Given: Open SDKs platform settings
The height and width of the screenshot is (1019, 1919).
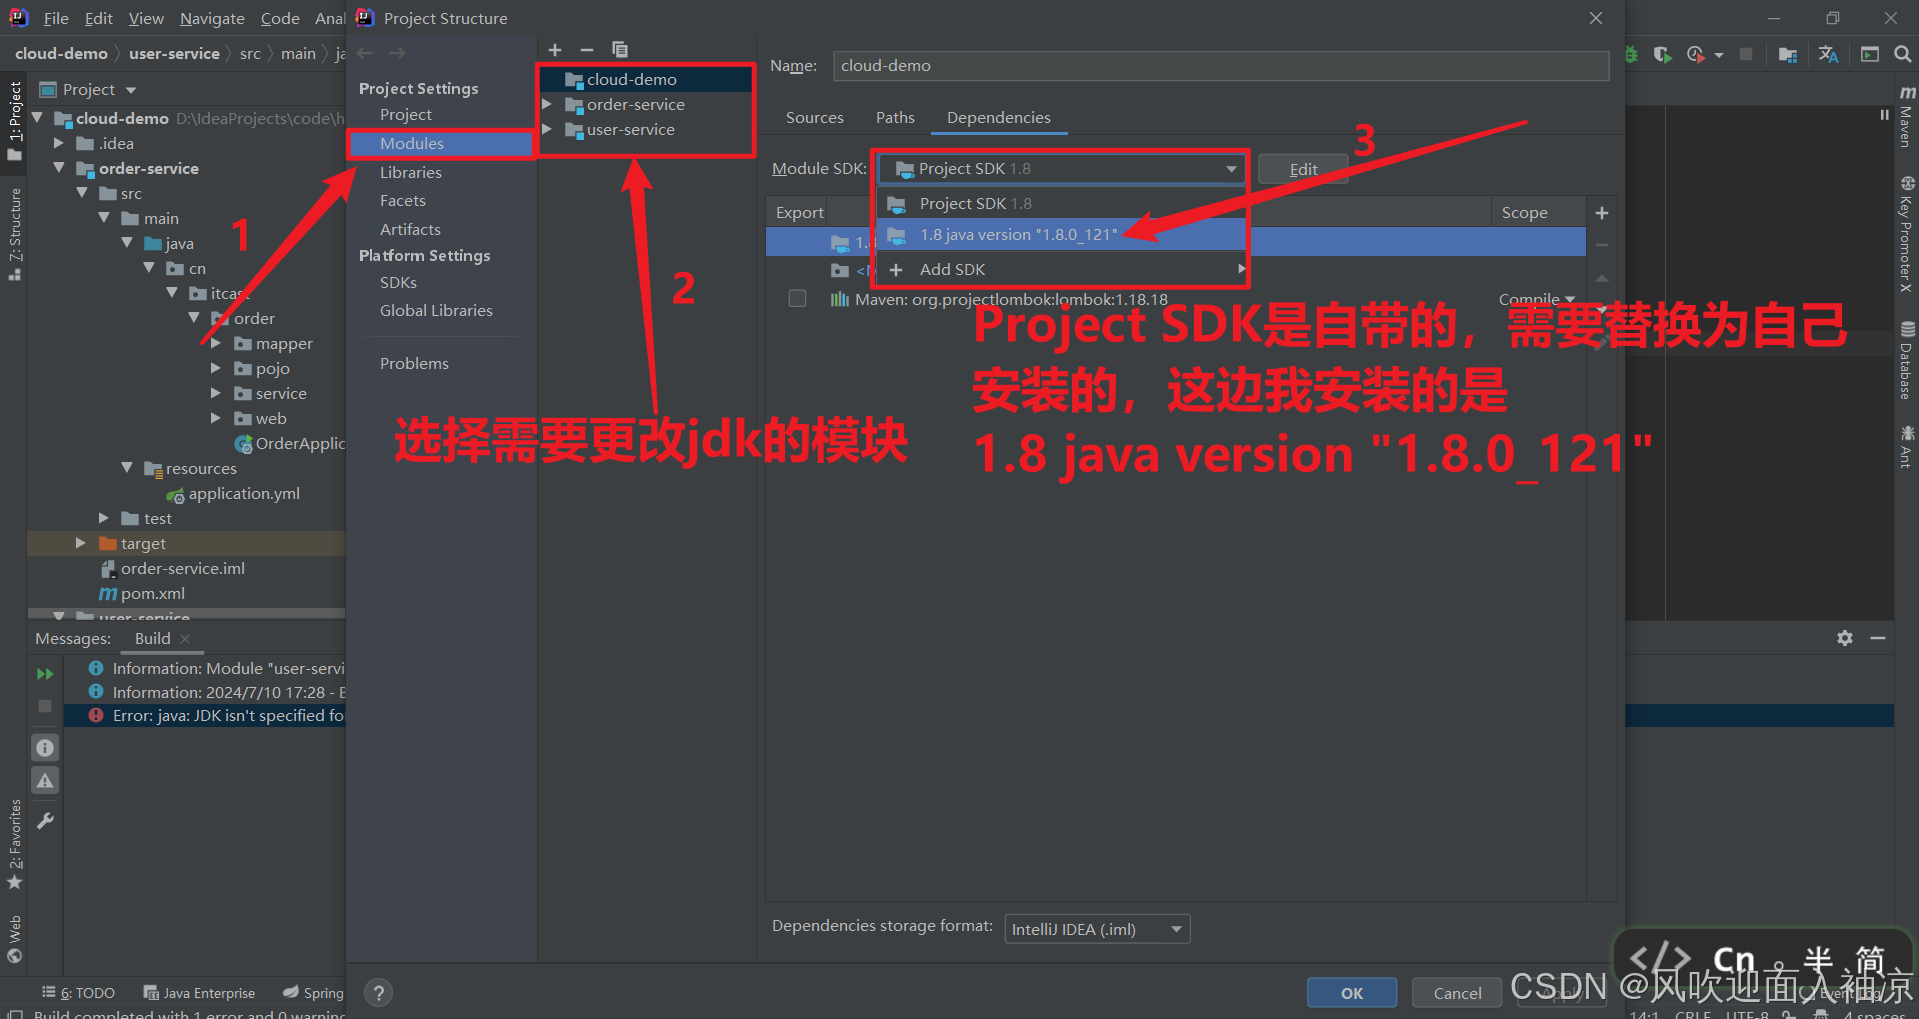Looking at the screenshot, I should click(398, 283).
